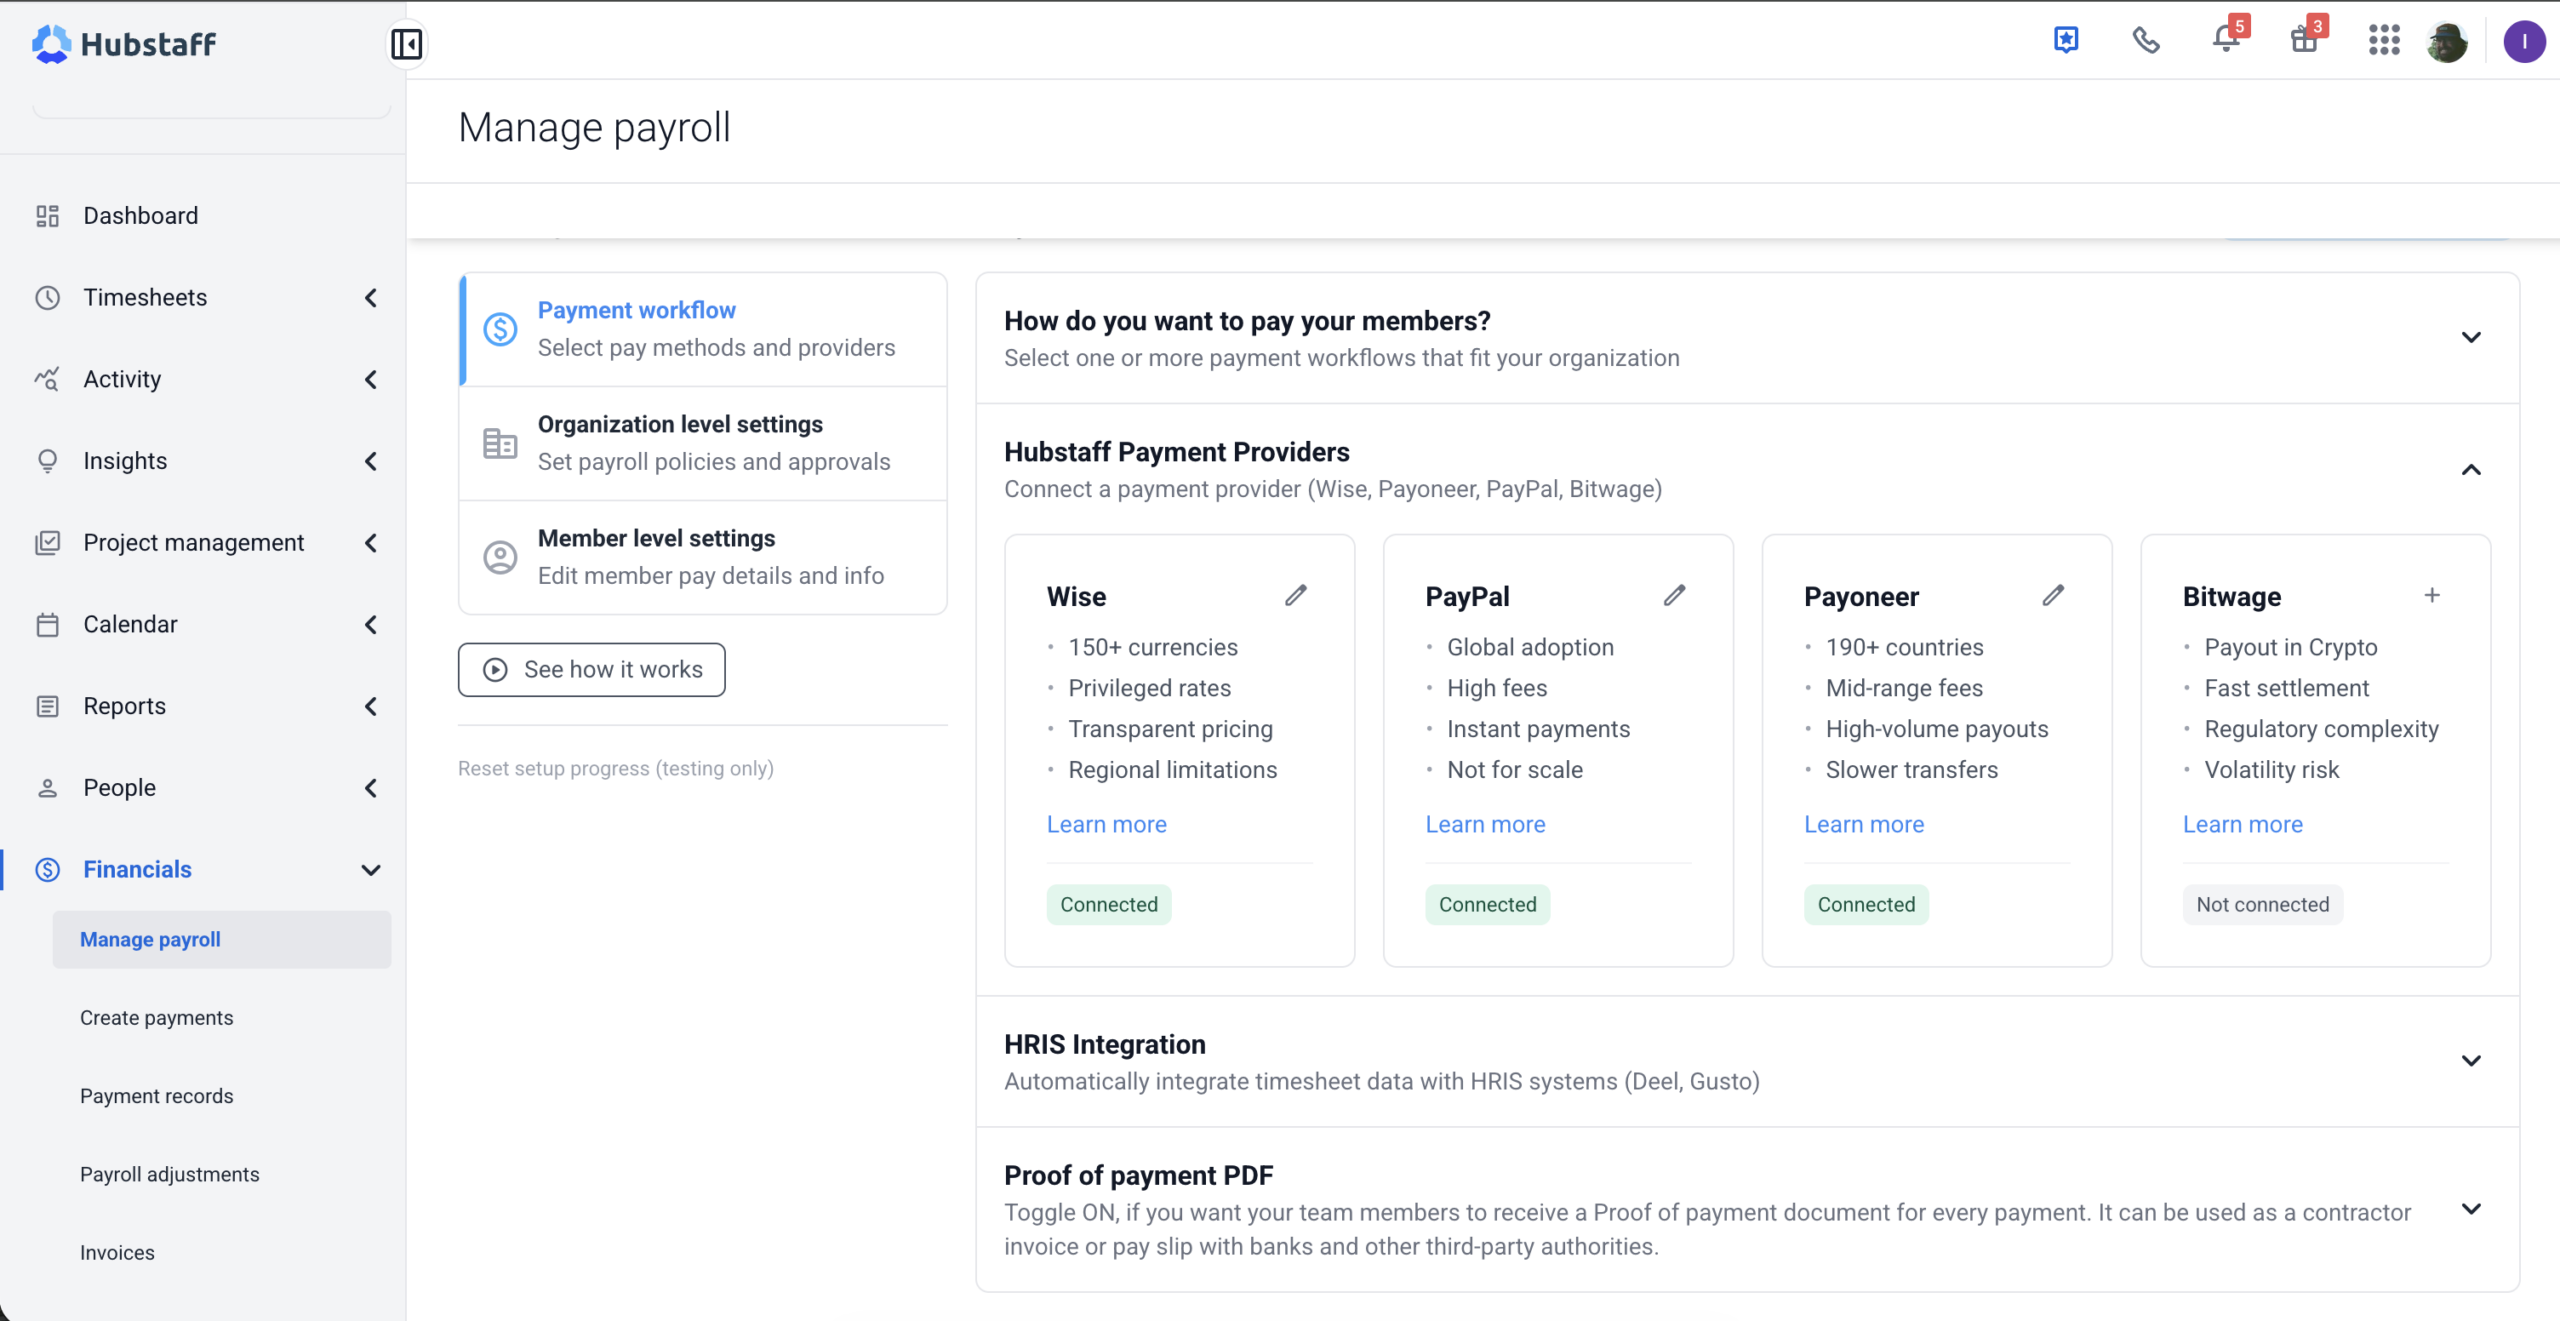This screenshot has width=2560, height=1321.
Task: Expand the Timesheets sidebar menu
Action: [x=206, y=297]
